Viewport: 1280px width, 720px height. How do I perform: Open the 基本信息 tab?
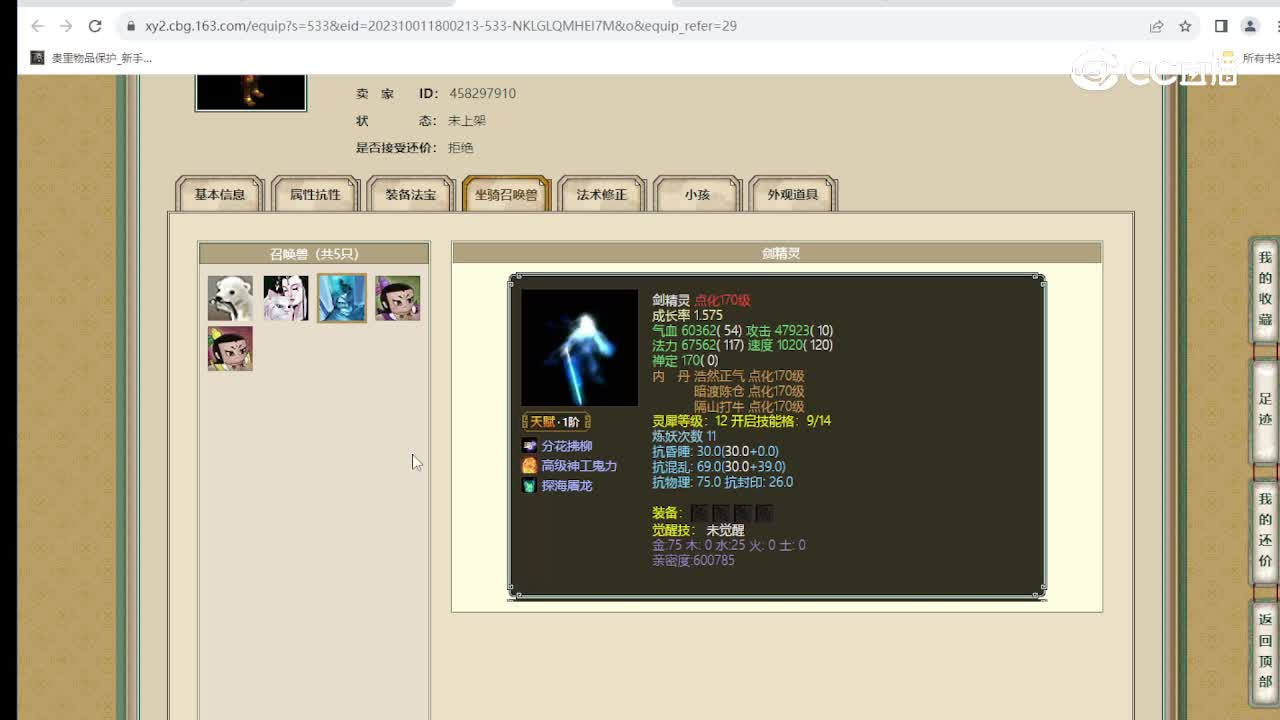[220, 195]
